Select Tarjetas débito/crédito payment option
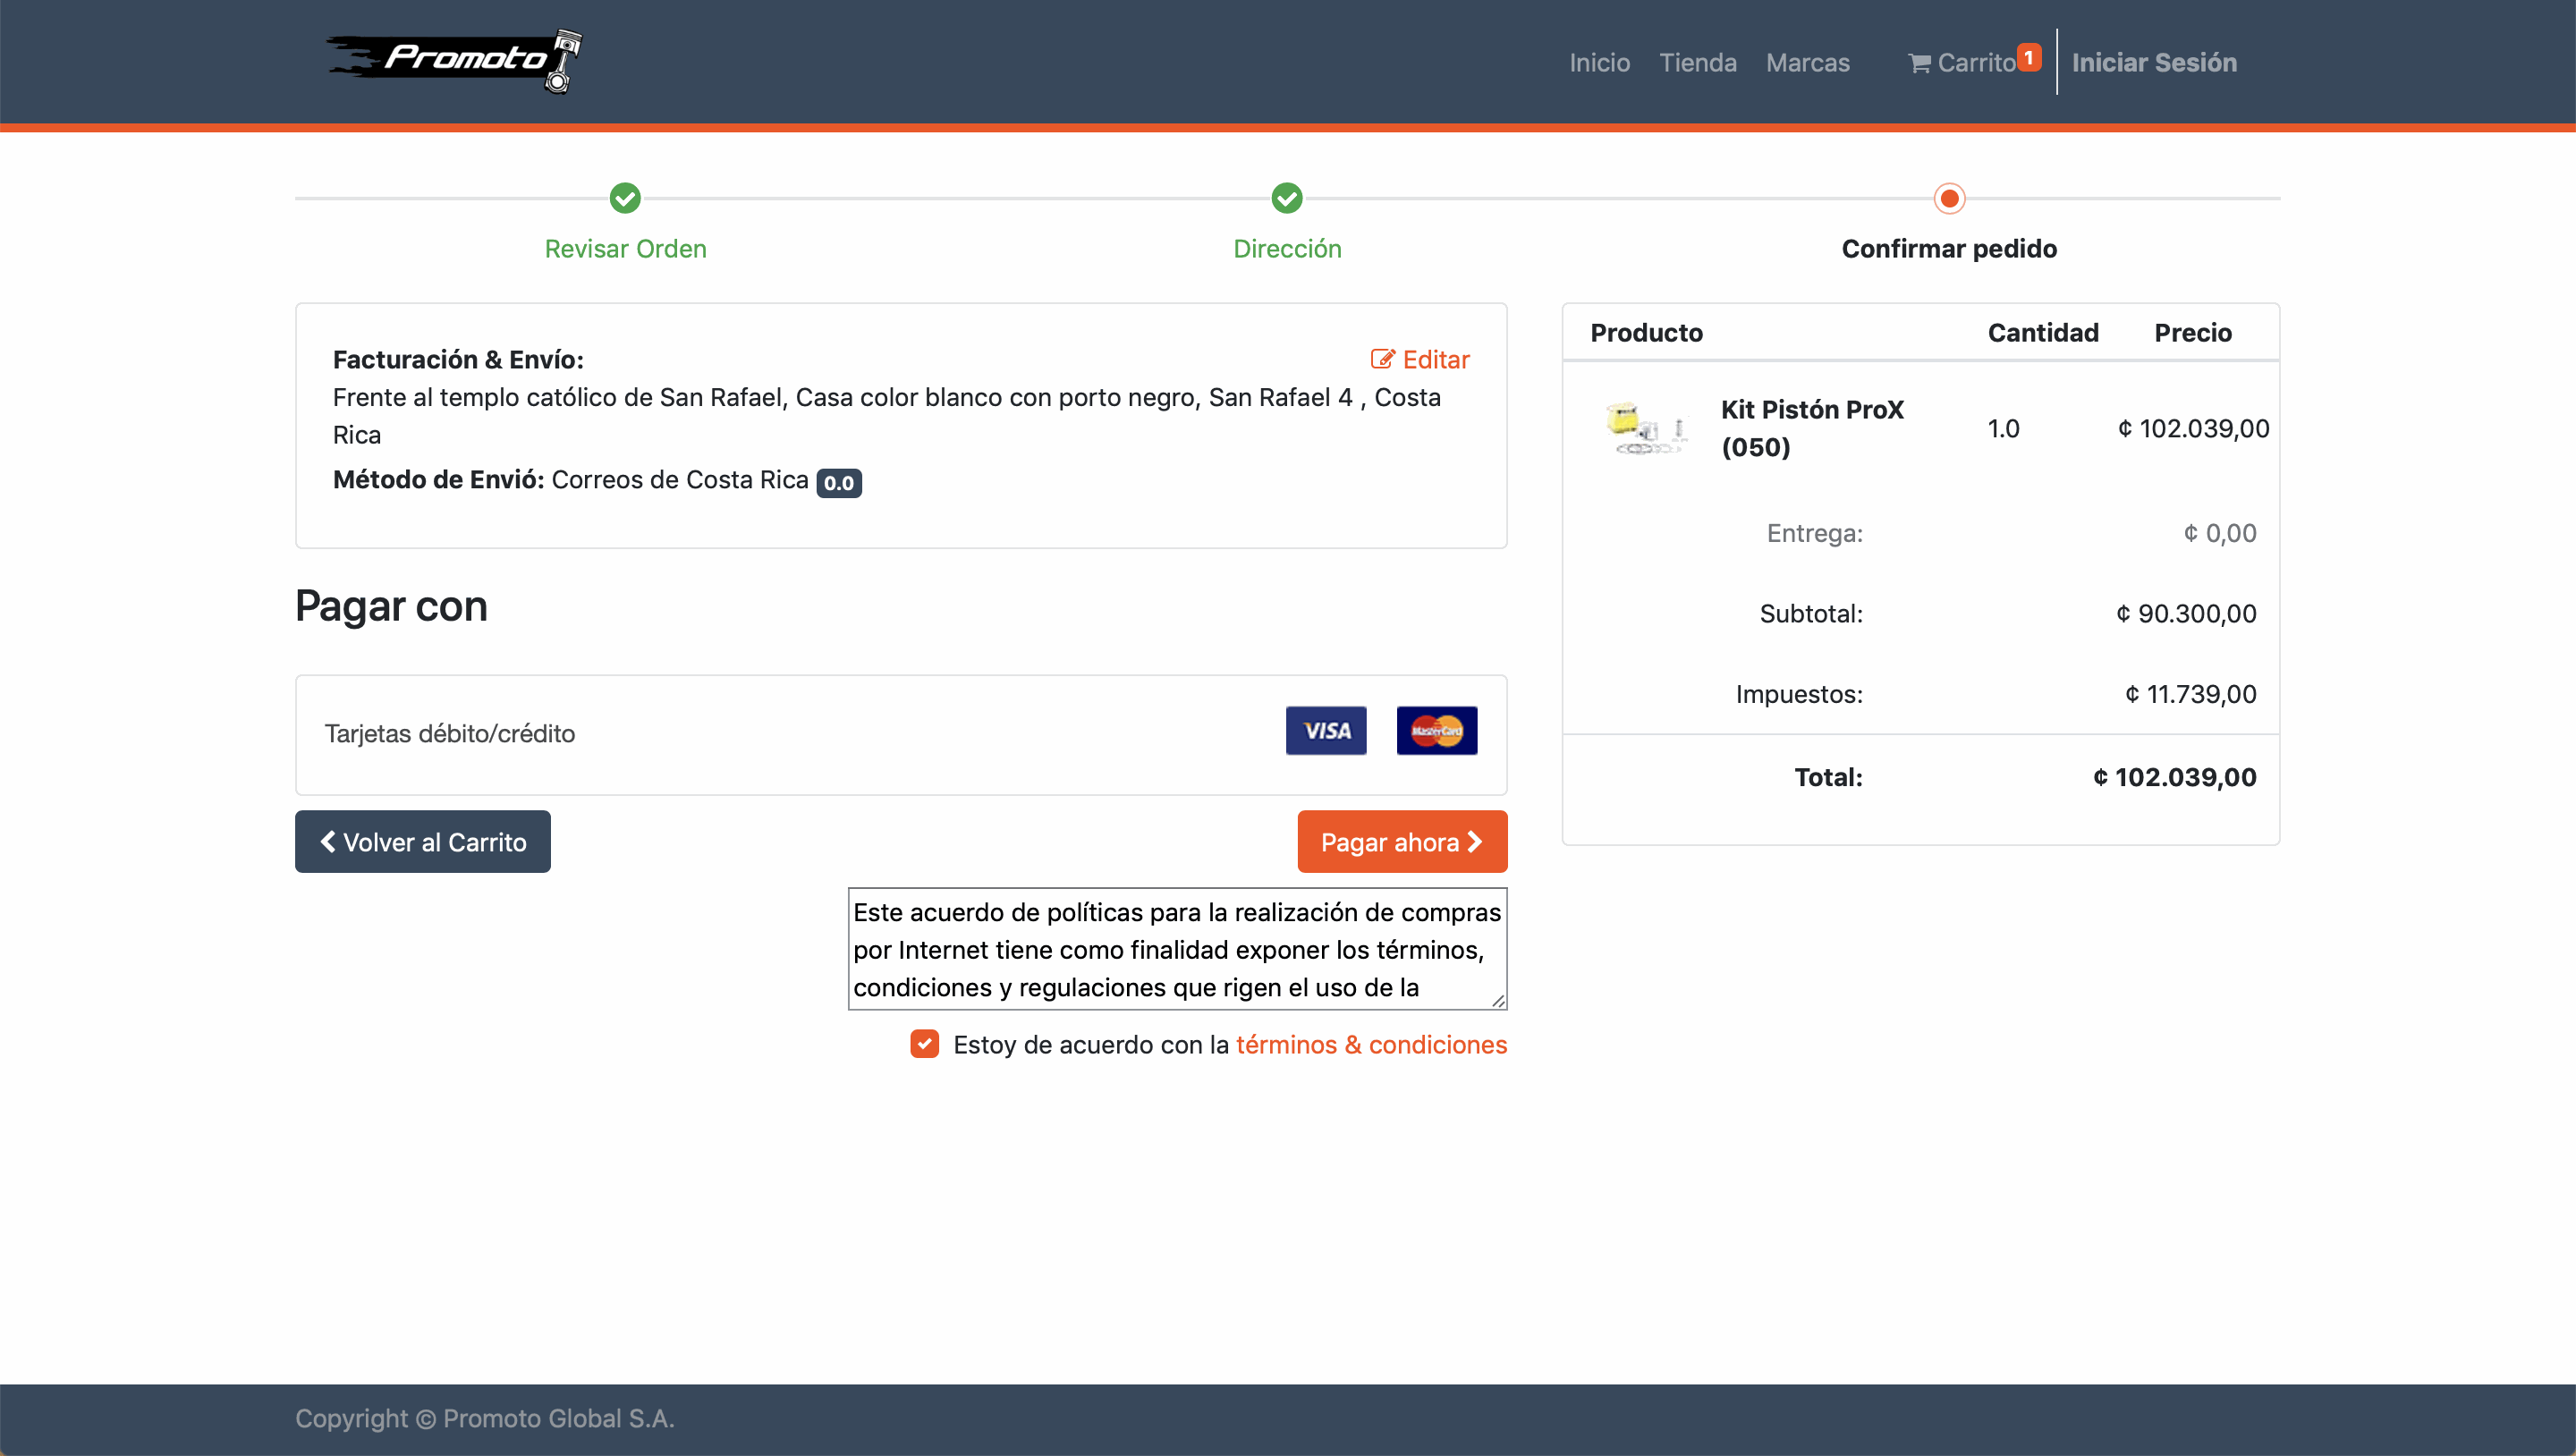This screenshot has height=1456, width=2576. click(x=901, y=734)
